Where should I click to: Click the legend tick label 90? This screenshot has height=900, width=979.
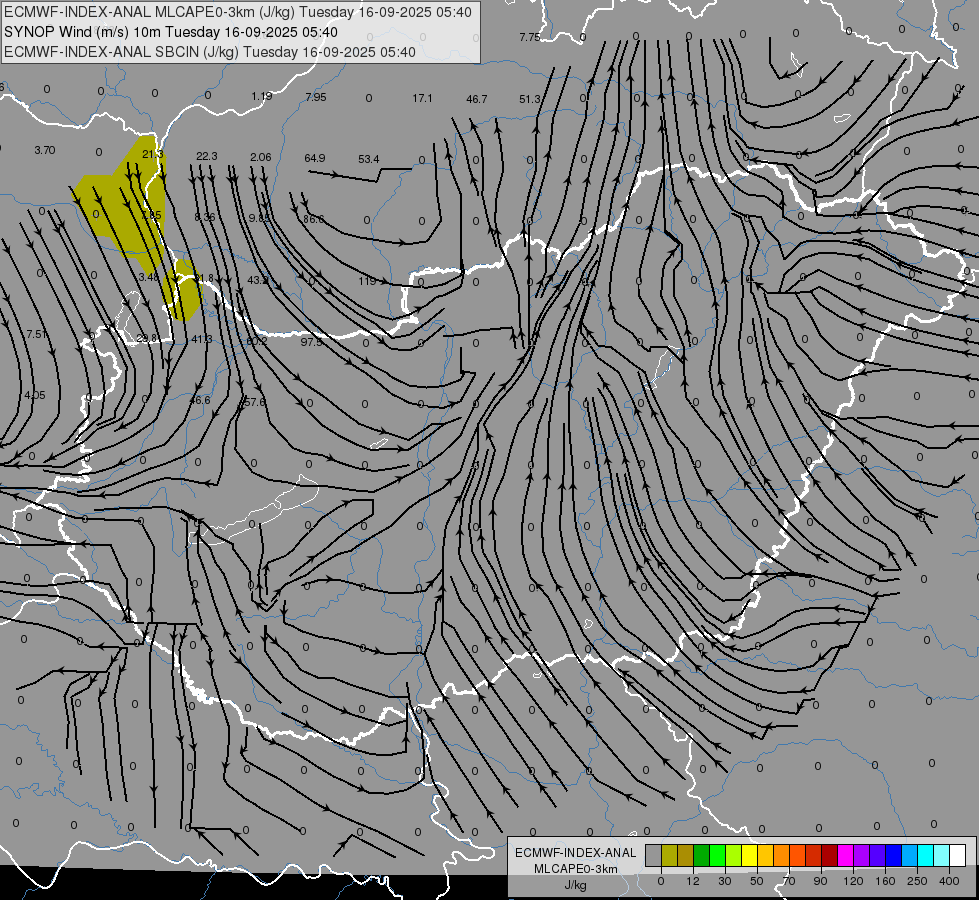pyautogui.click(x=820, y=881)
